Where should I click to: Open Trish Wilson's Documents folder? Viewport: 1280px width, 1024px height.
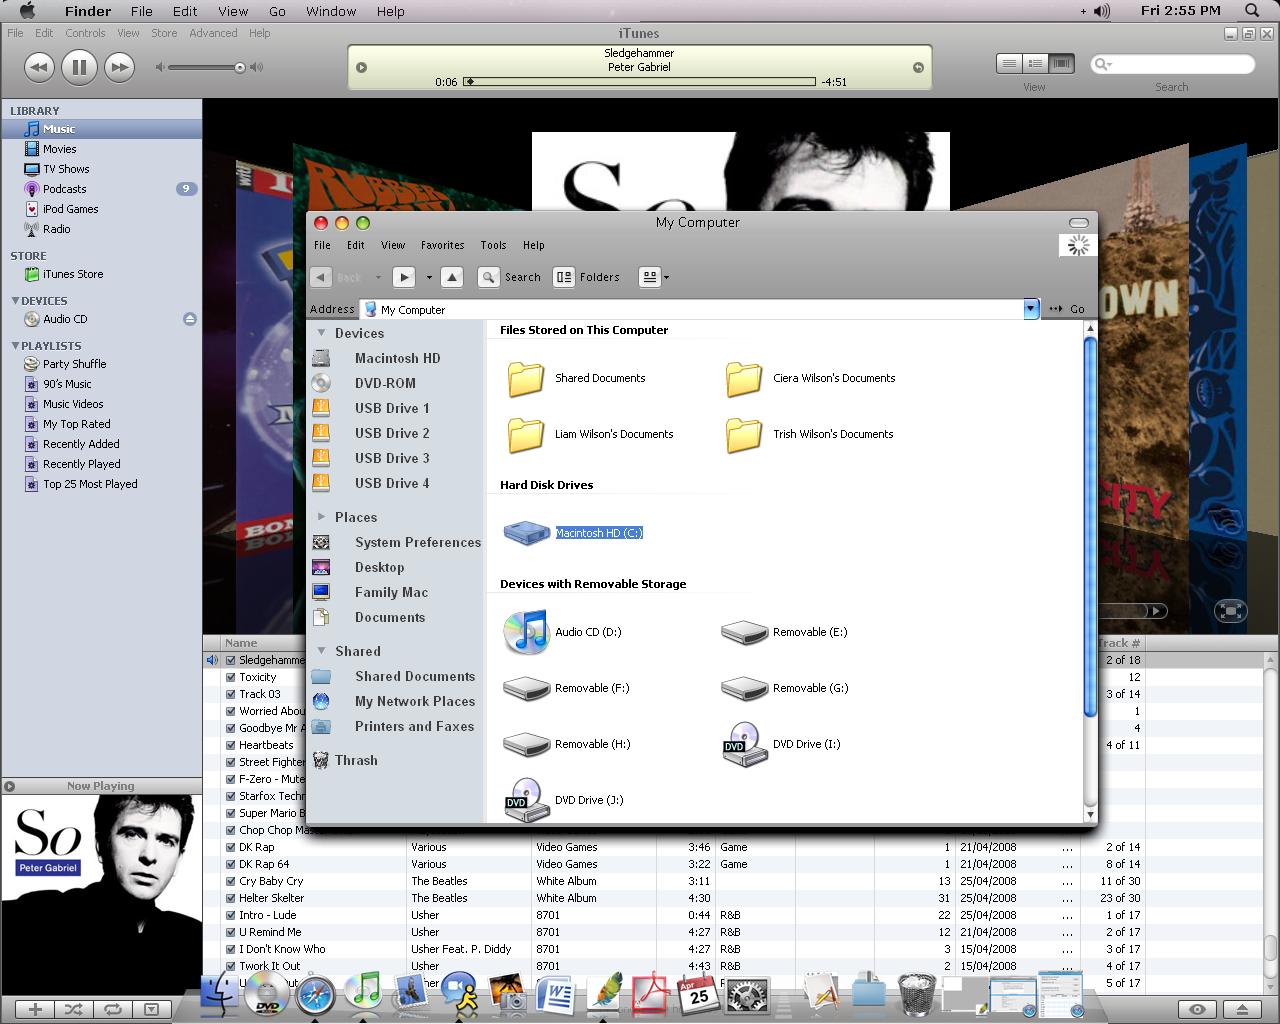point(744,434)
